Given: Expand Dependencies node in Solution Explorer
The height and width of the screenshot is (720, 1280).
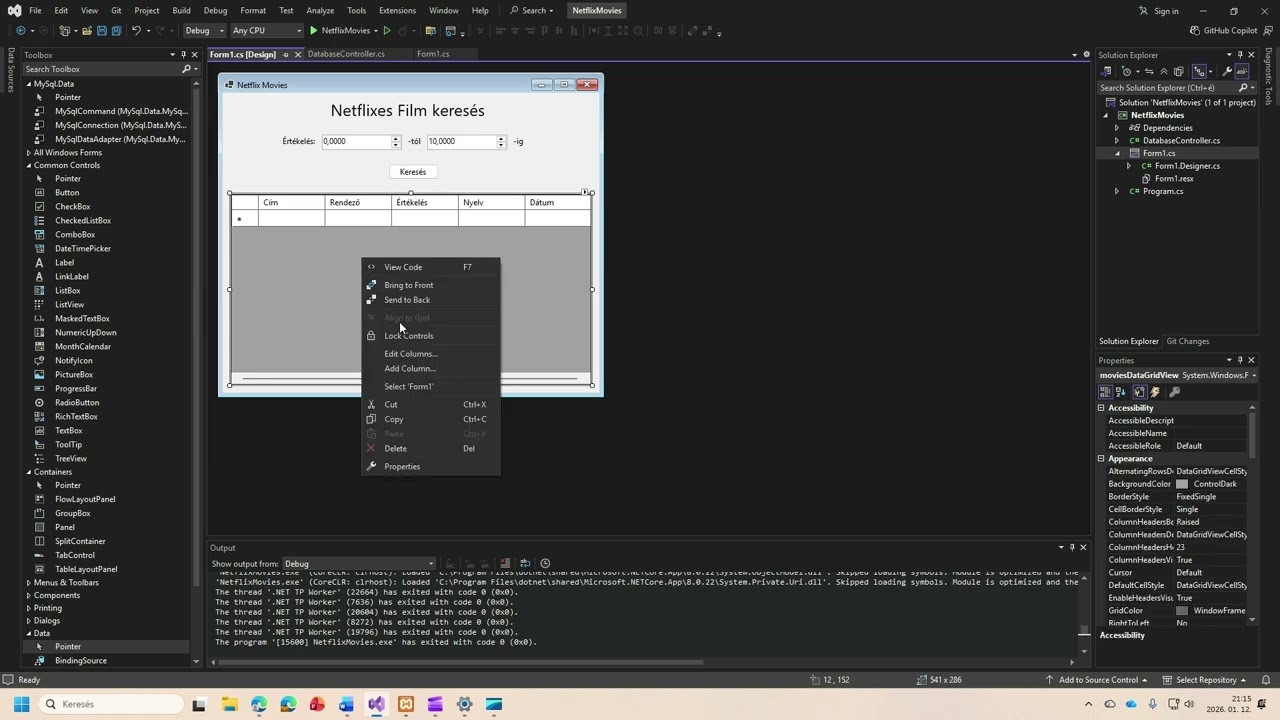Looking at the screenshot, I should click(1117, 128).
